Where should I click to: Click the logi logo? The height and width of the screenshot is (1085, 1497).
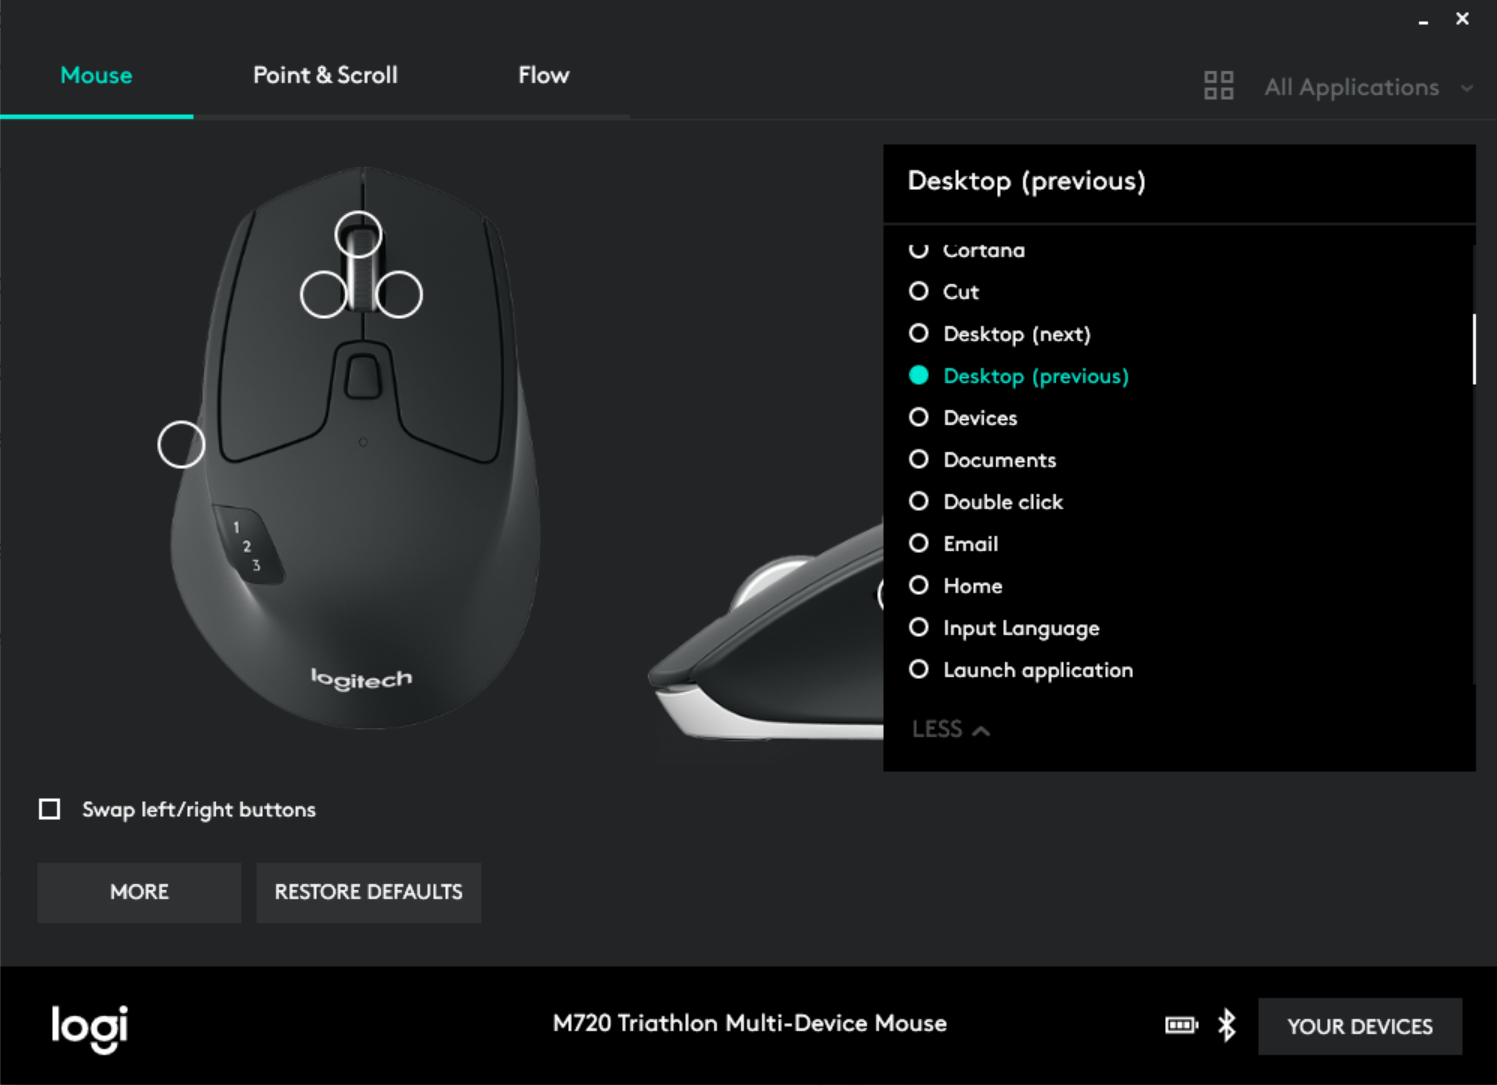tap(88, 1028)
